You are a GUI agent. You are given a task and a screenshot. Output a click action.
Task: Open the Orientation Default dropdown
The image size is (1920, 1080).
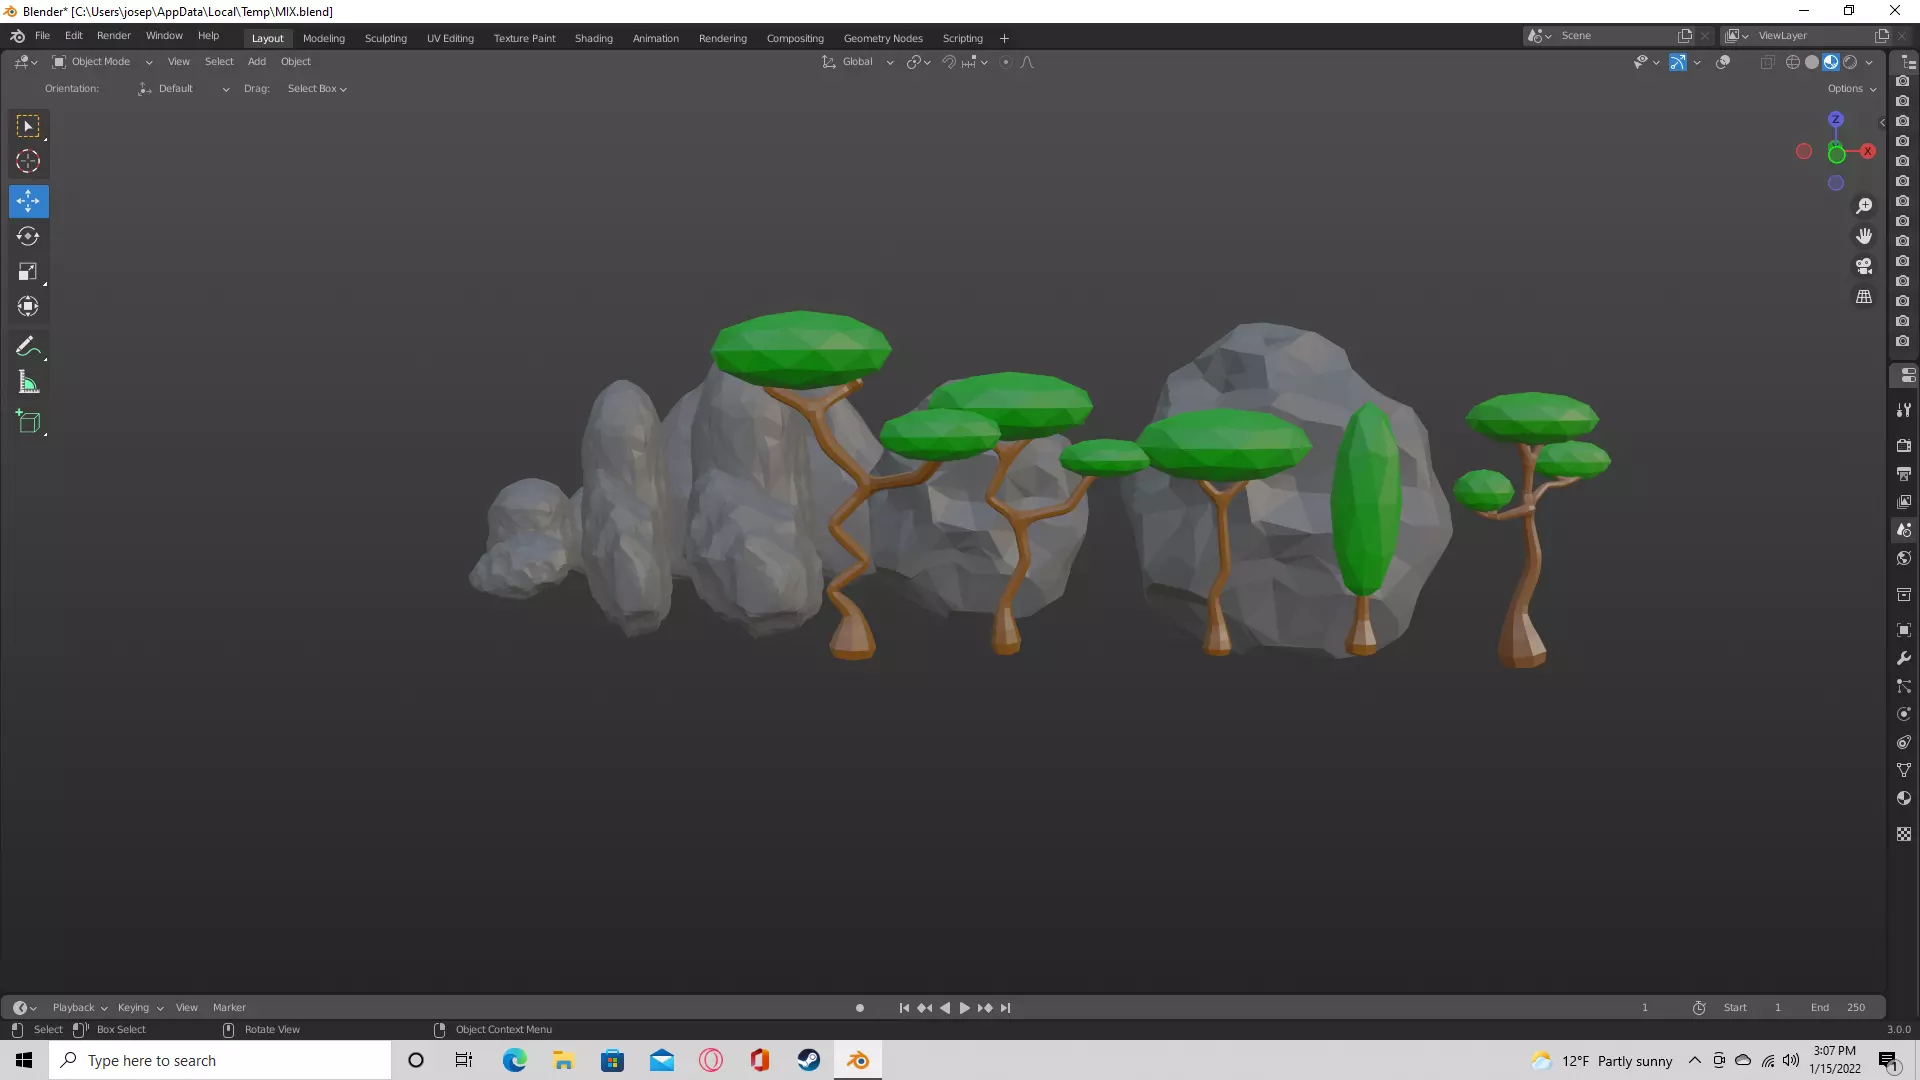tap(183, 89)
